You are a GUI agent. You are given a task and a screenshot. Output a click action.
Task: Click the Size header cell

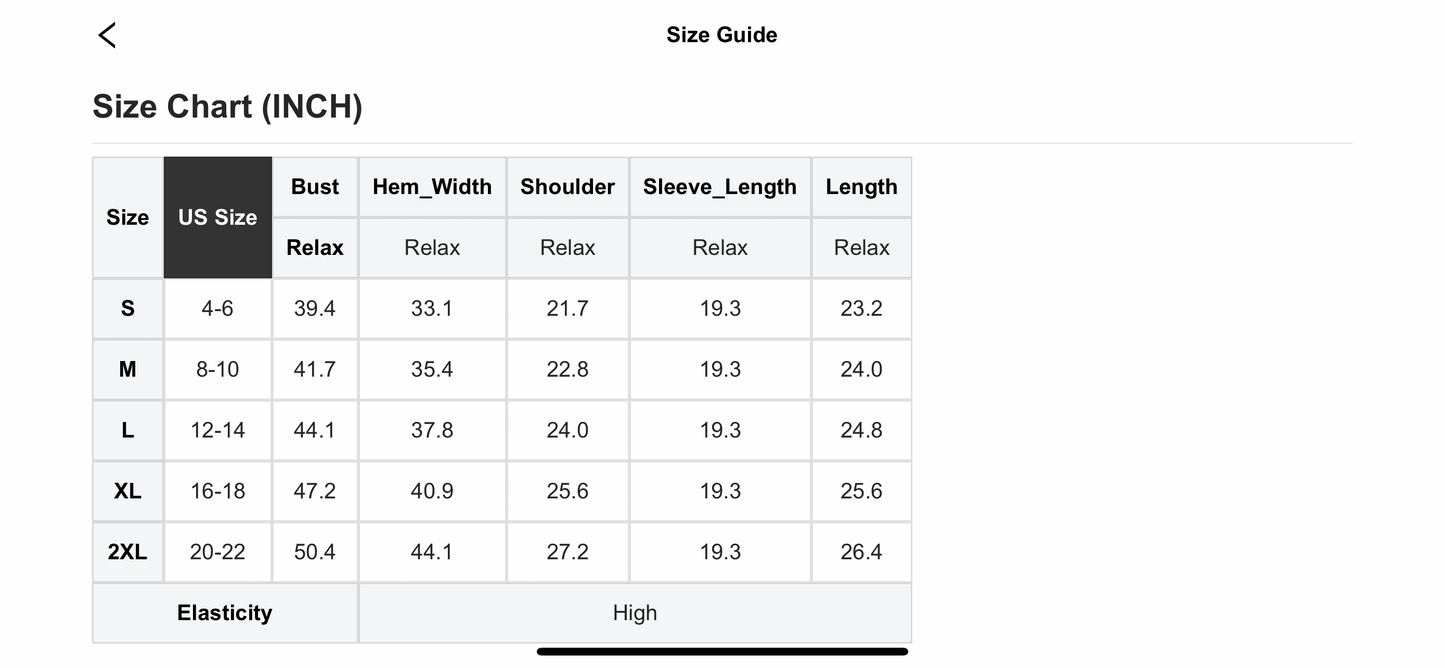point(128,217)
